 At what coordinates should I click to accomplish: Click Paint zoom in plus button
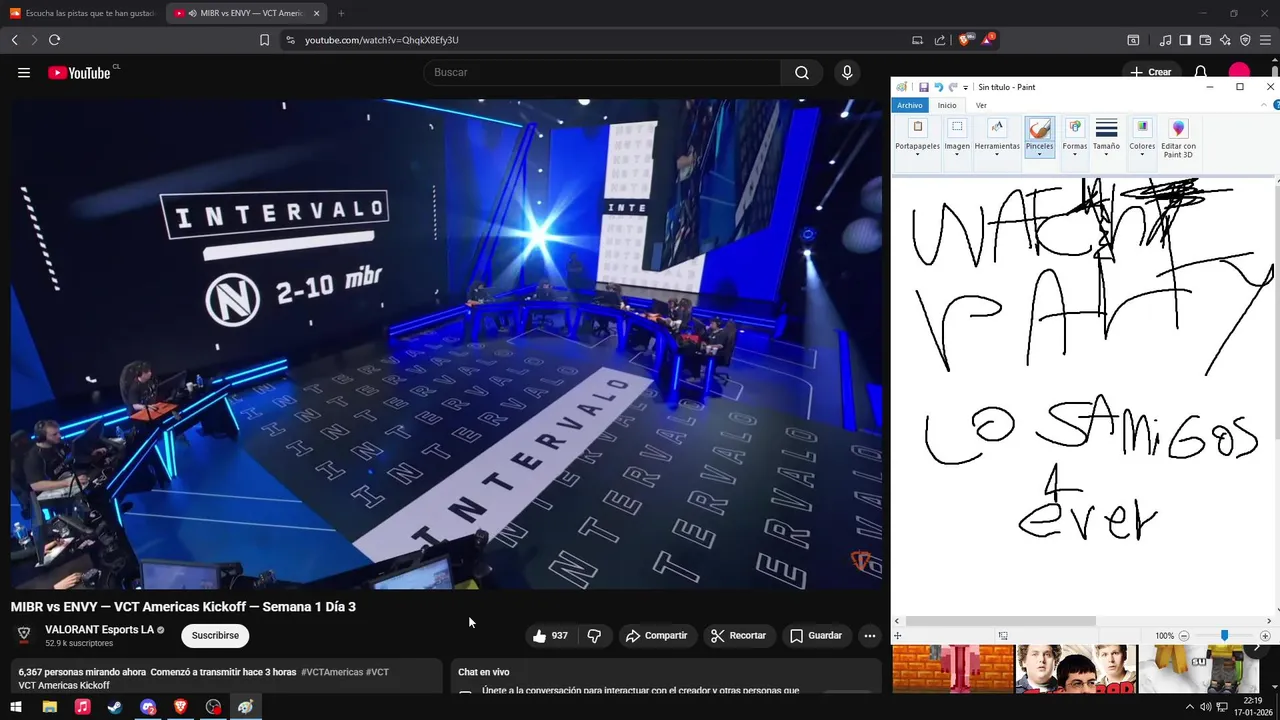pyautogui.click(x=1265, y=636)
